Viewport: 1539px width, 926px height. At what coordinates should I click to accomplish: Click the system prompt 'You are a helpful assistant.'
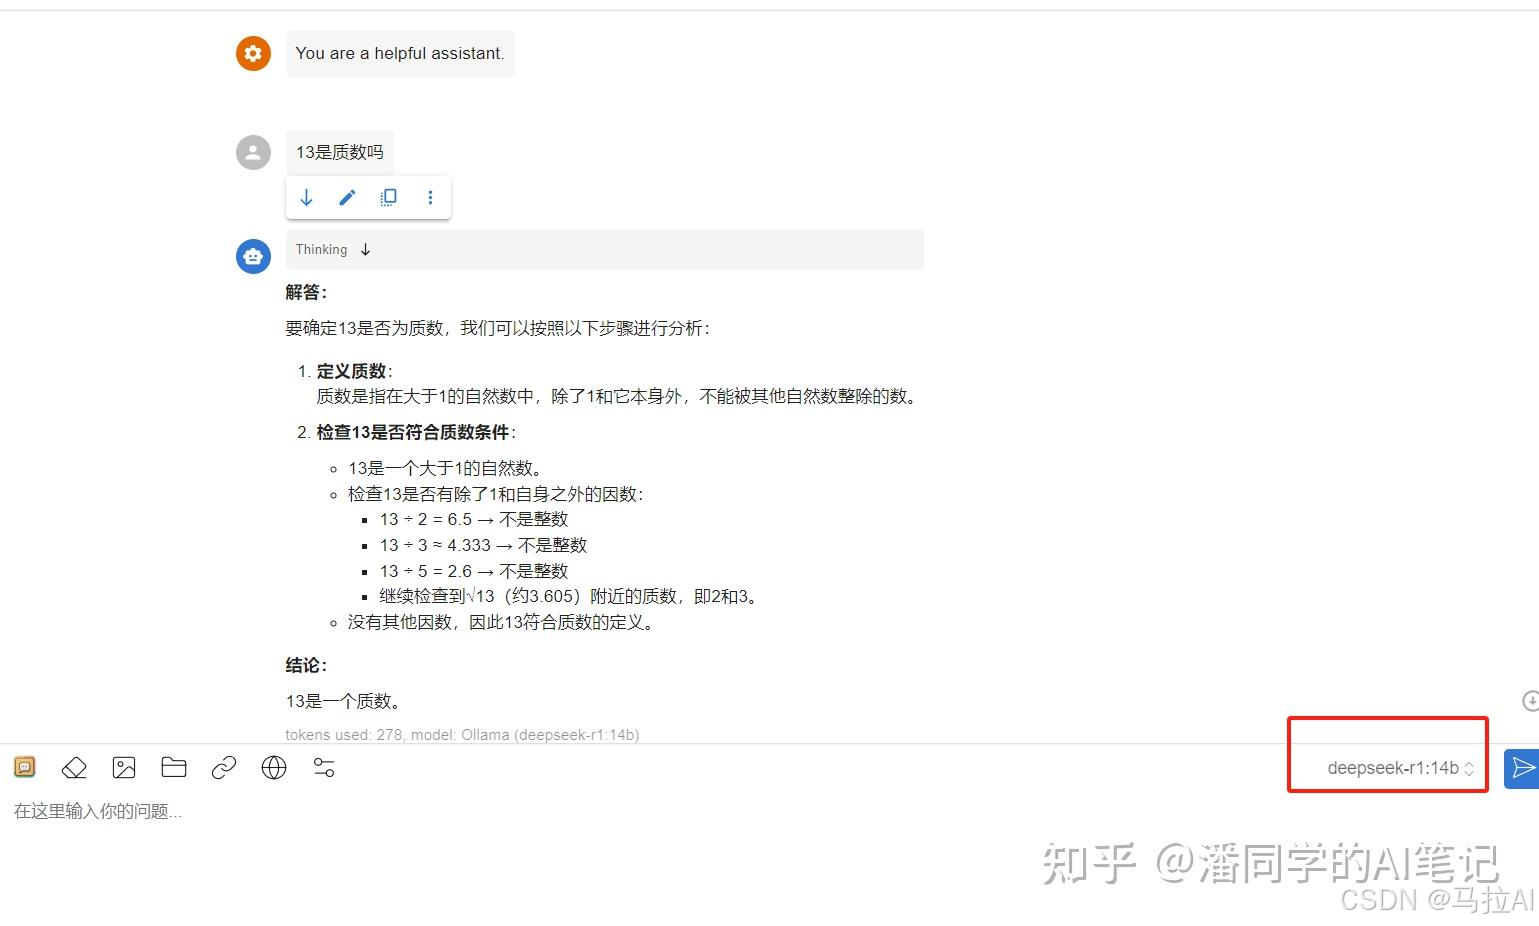click(x=400, y=54)
